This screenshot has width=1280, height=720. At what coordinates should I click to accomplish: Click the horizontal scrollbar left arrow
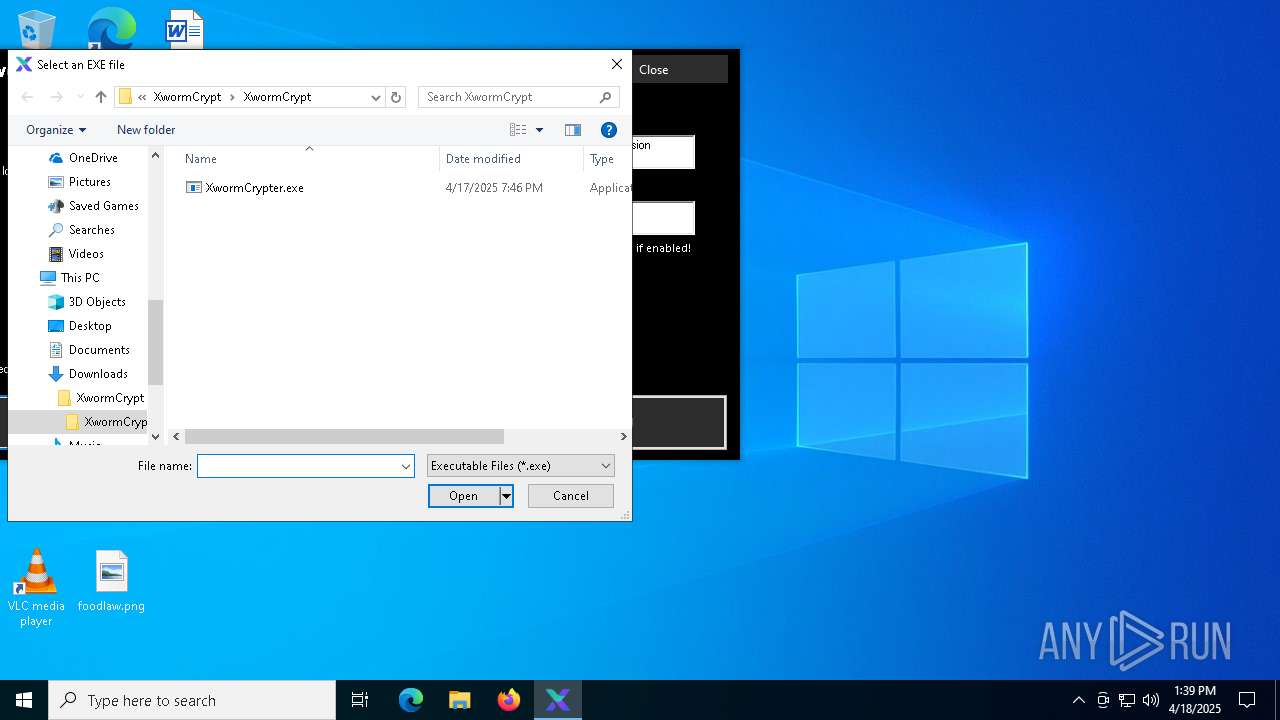(176, 436)
